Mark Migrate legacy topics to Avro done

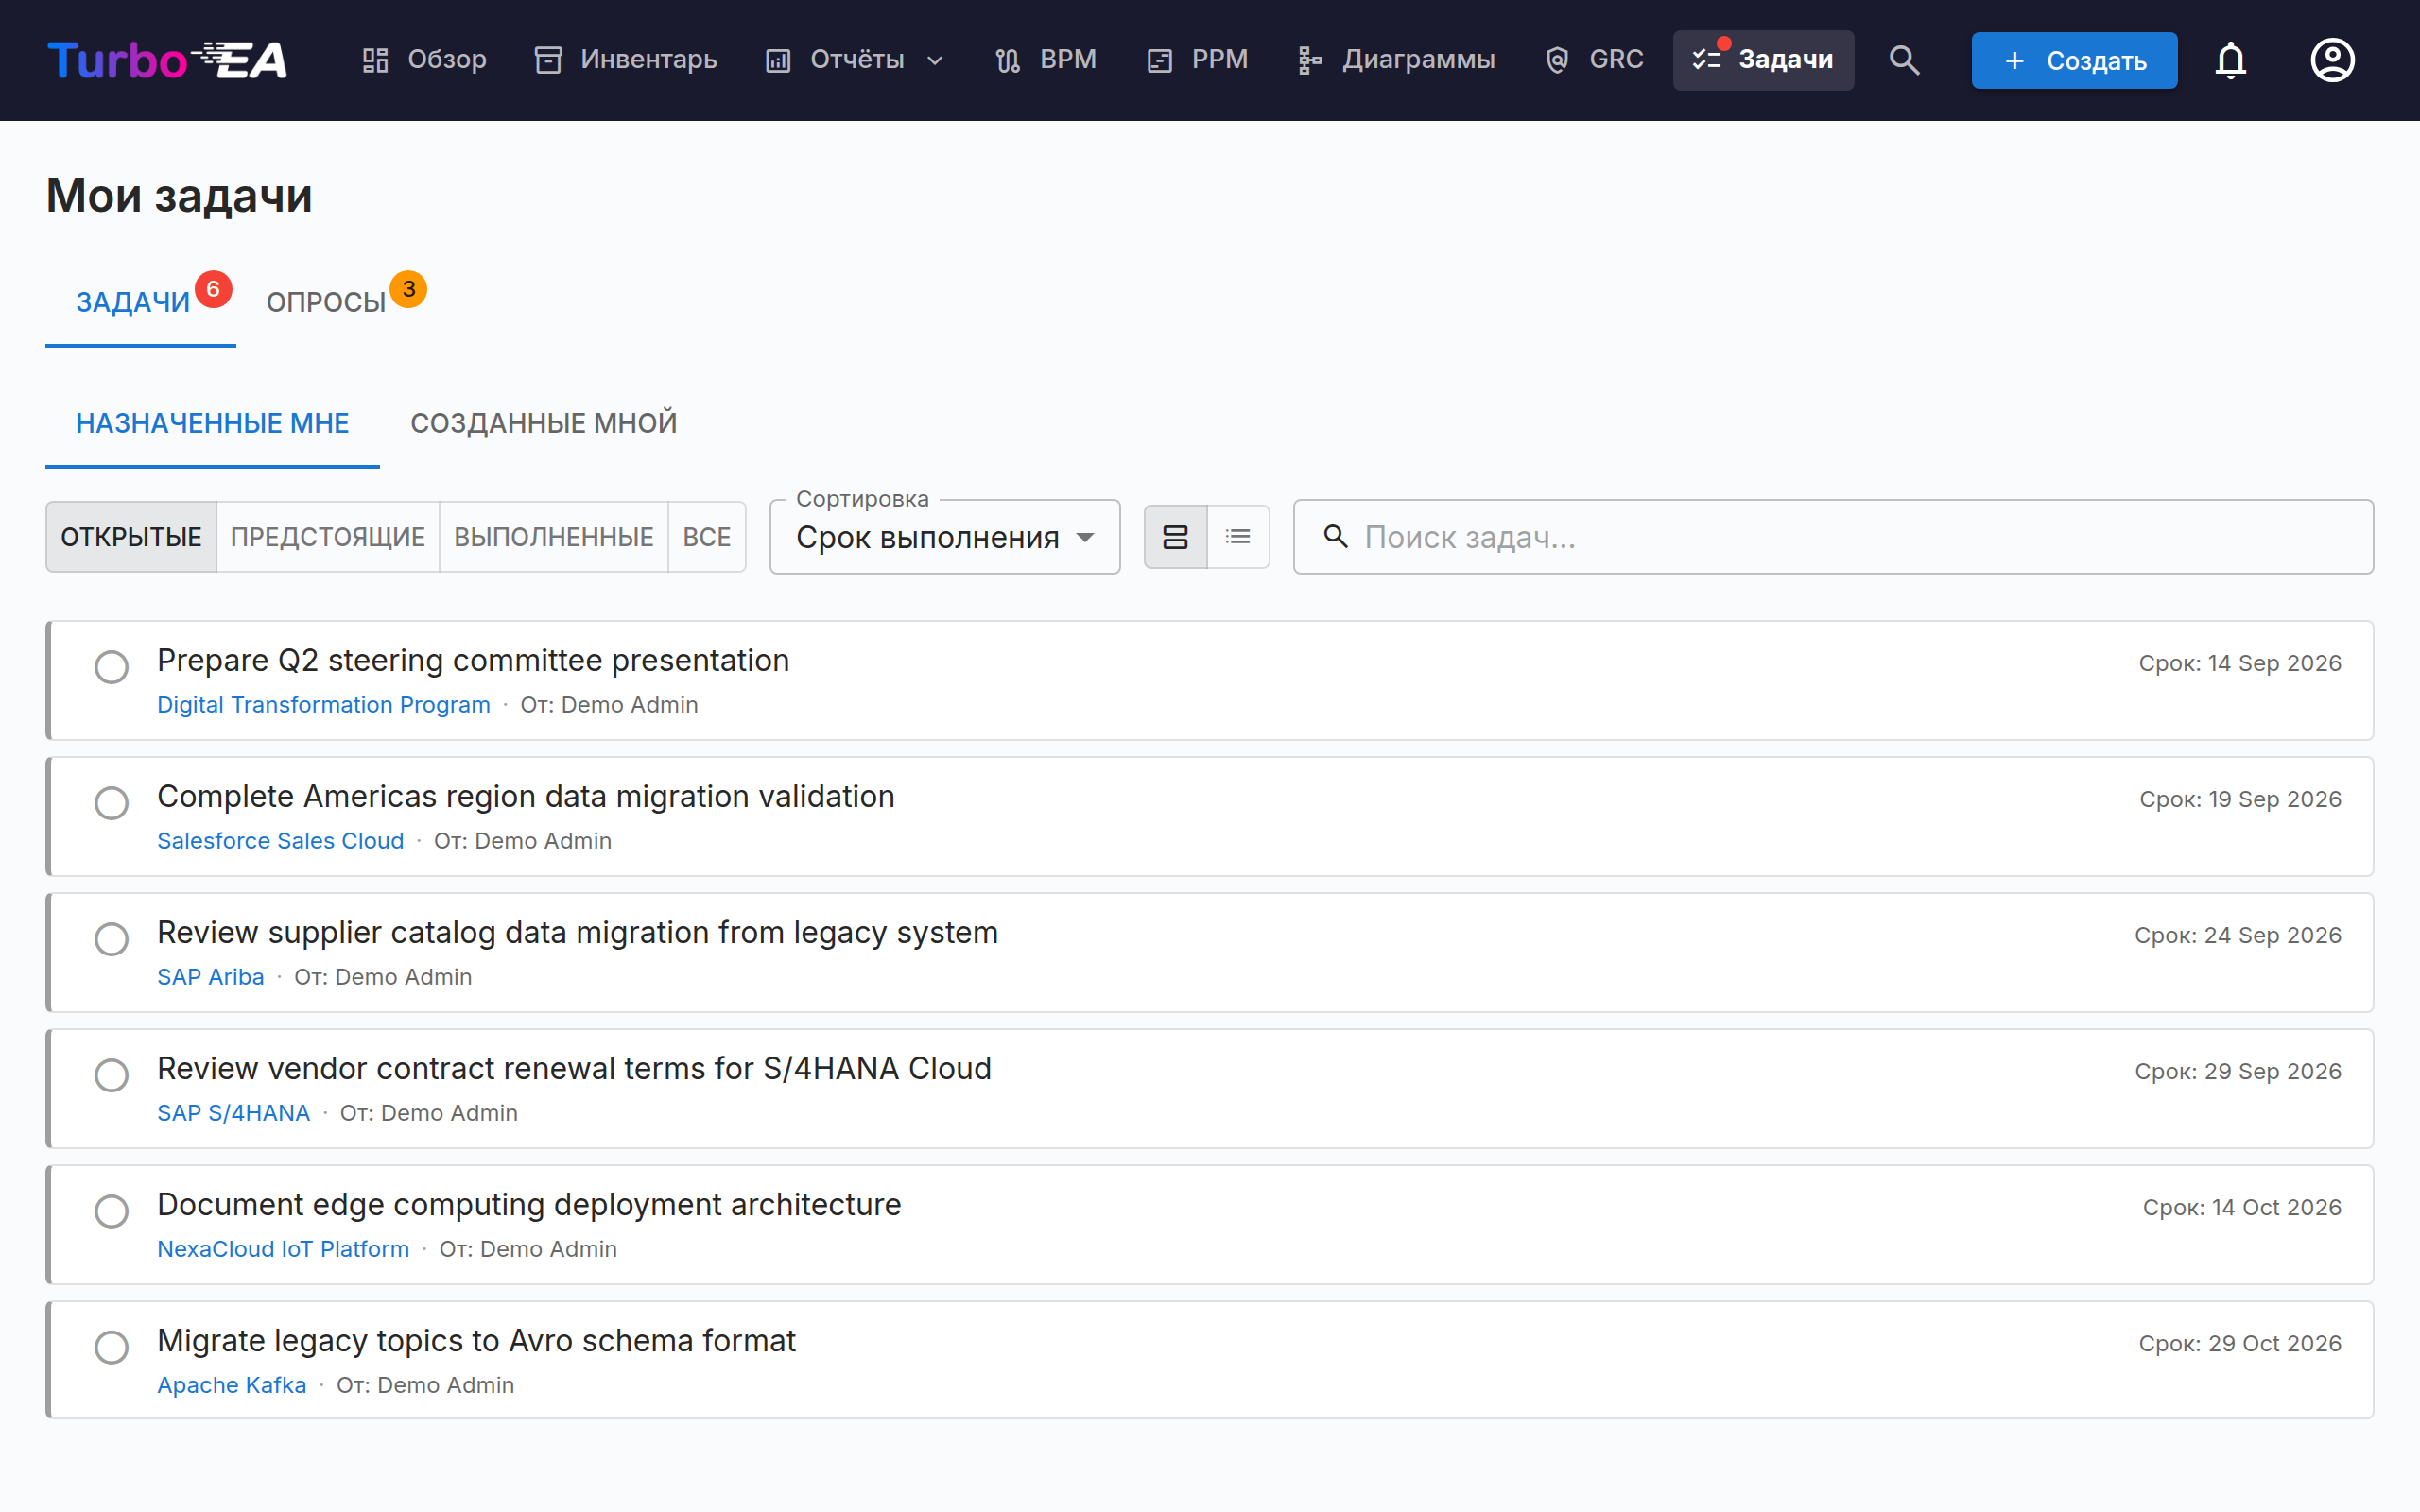(x=111, y=1347)
